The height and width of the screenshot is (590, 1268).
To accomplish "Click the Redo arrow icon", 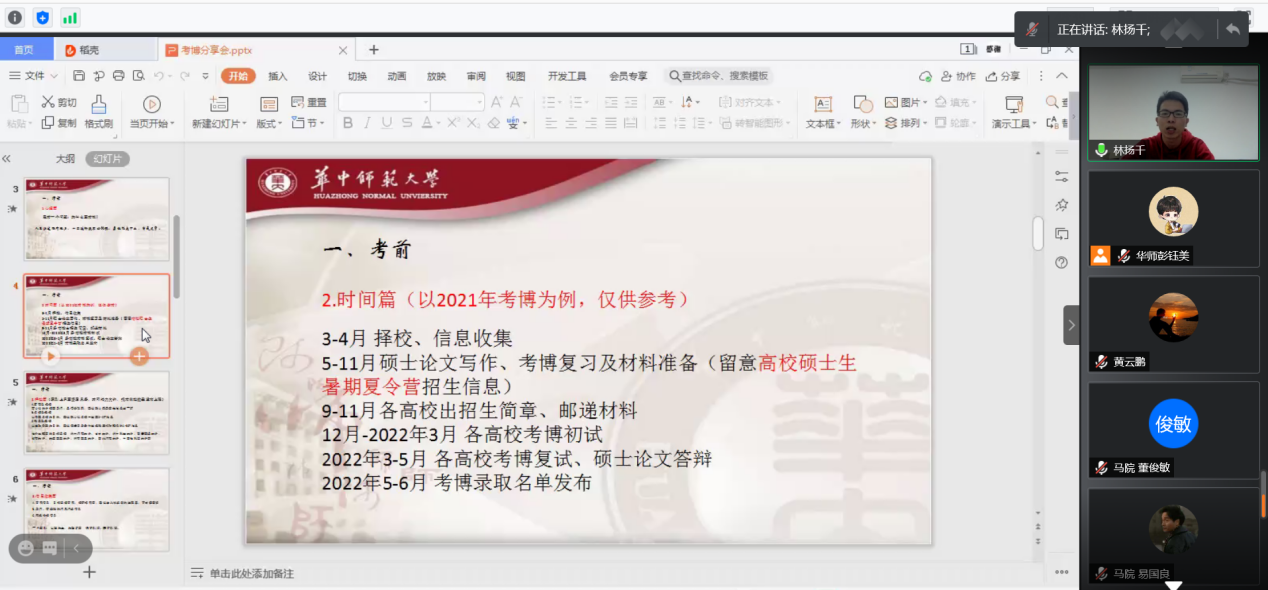I will point(185,76).
